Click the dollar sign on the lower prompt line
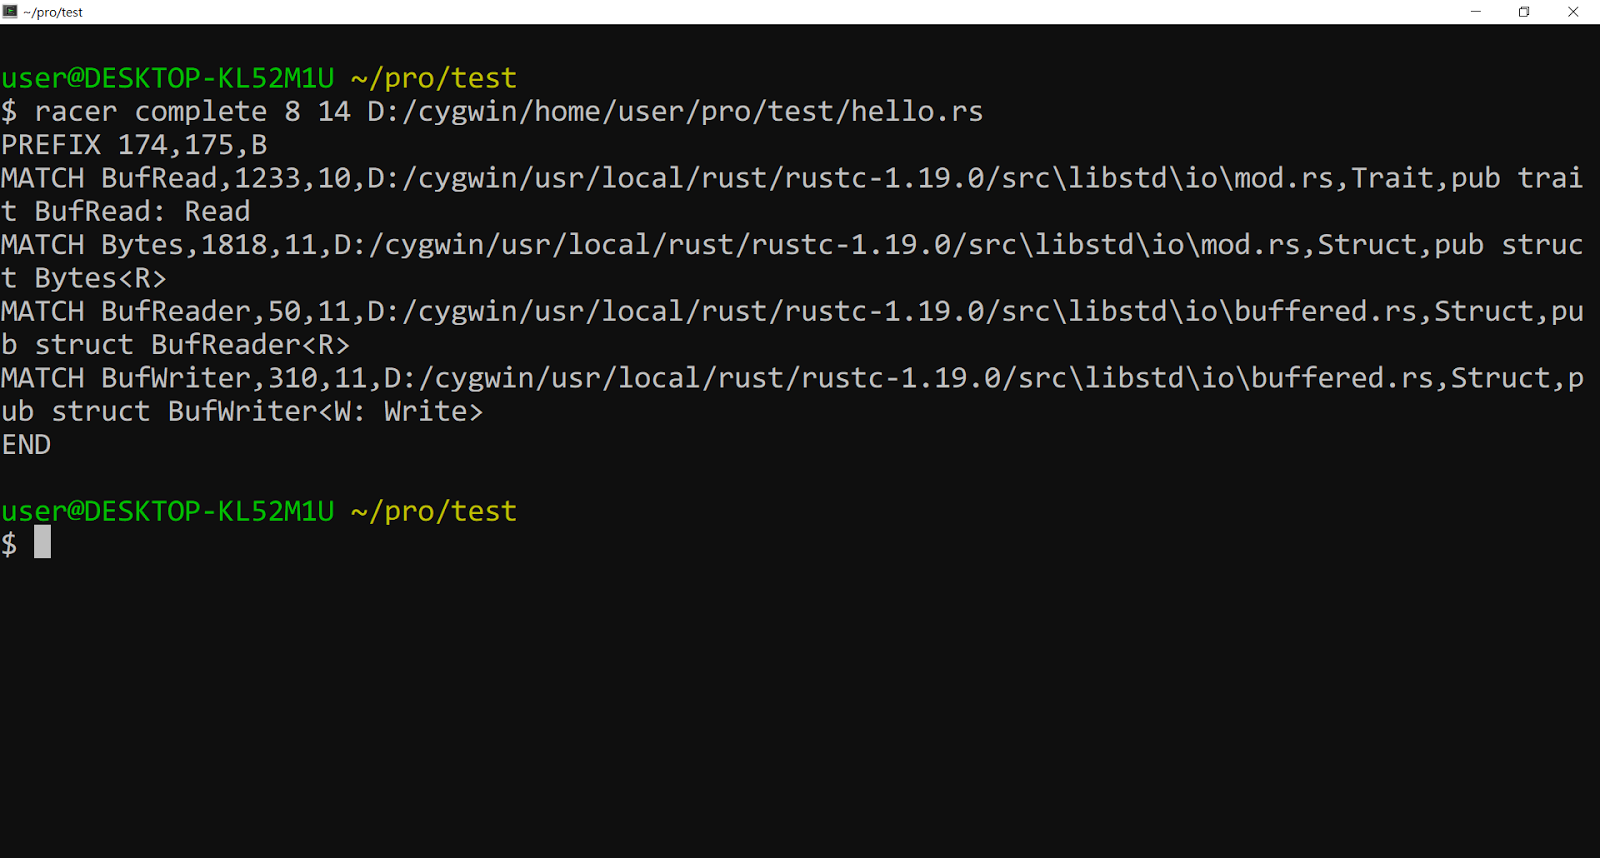 coord(9,542)
